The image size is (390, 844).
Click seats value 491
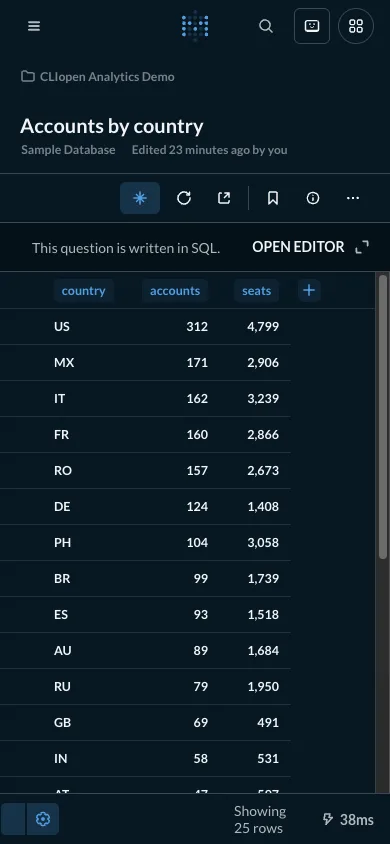(267, 722)
